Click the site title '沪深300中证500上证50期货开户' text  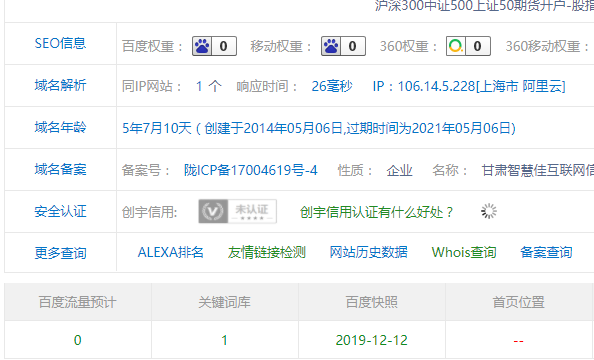tap(469, 6)
